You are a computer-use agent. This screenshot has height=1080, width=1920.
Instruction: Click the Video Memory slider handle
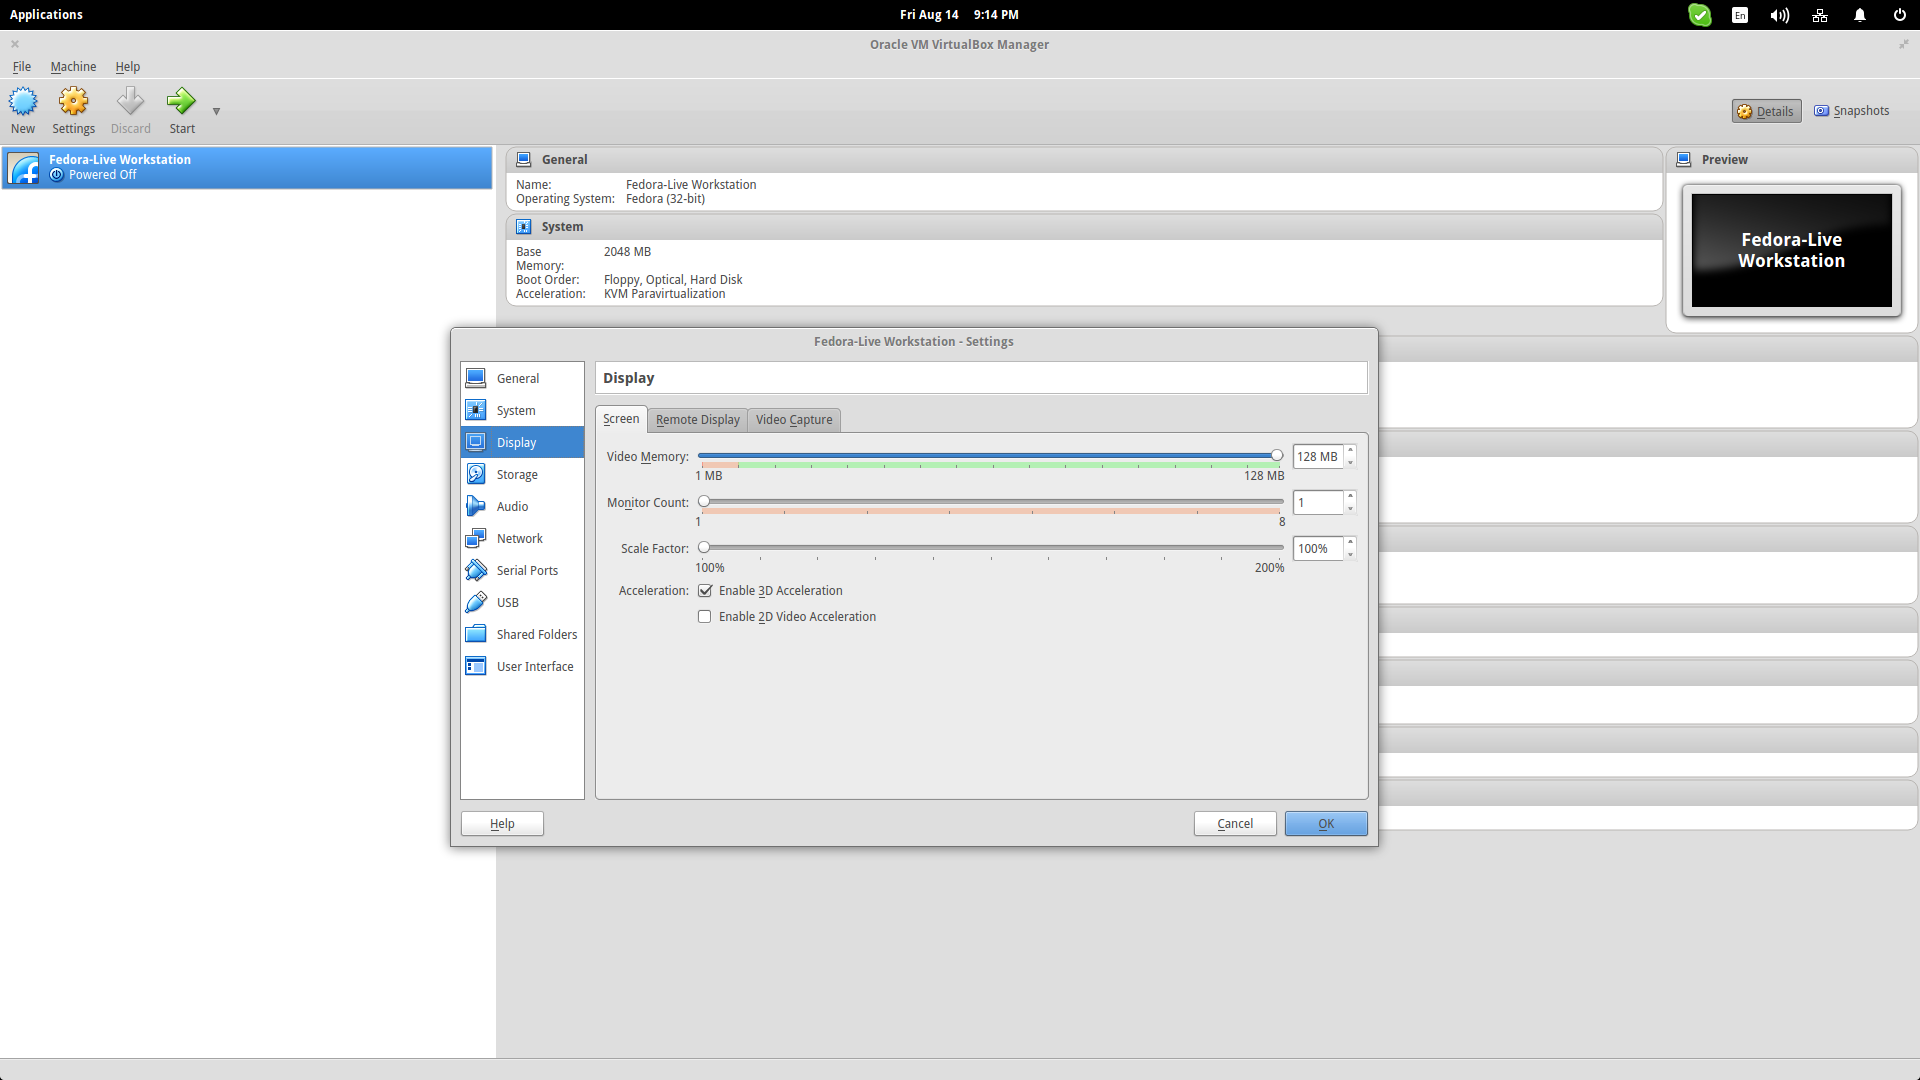(x=1277, y=456)
